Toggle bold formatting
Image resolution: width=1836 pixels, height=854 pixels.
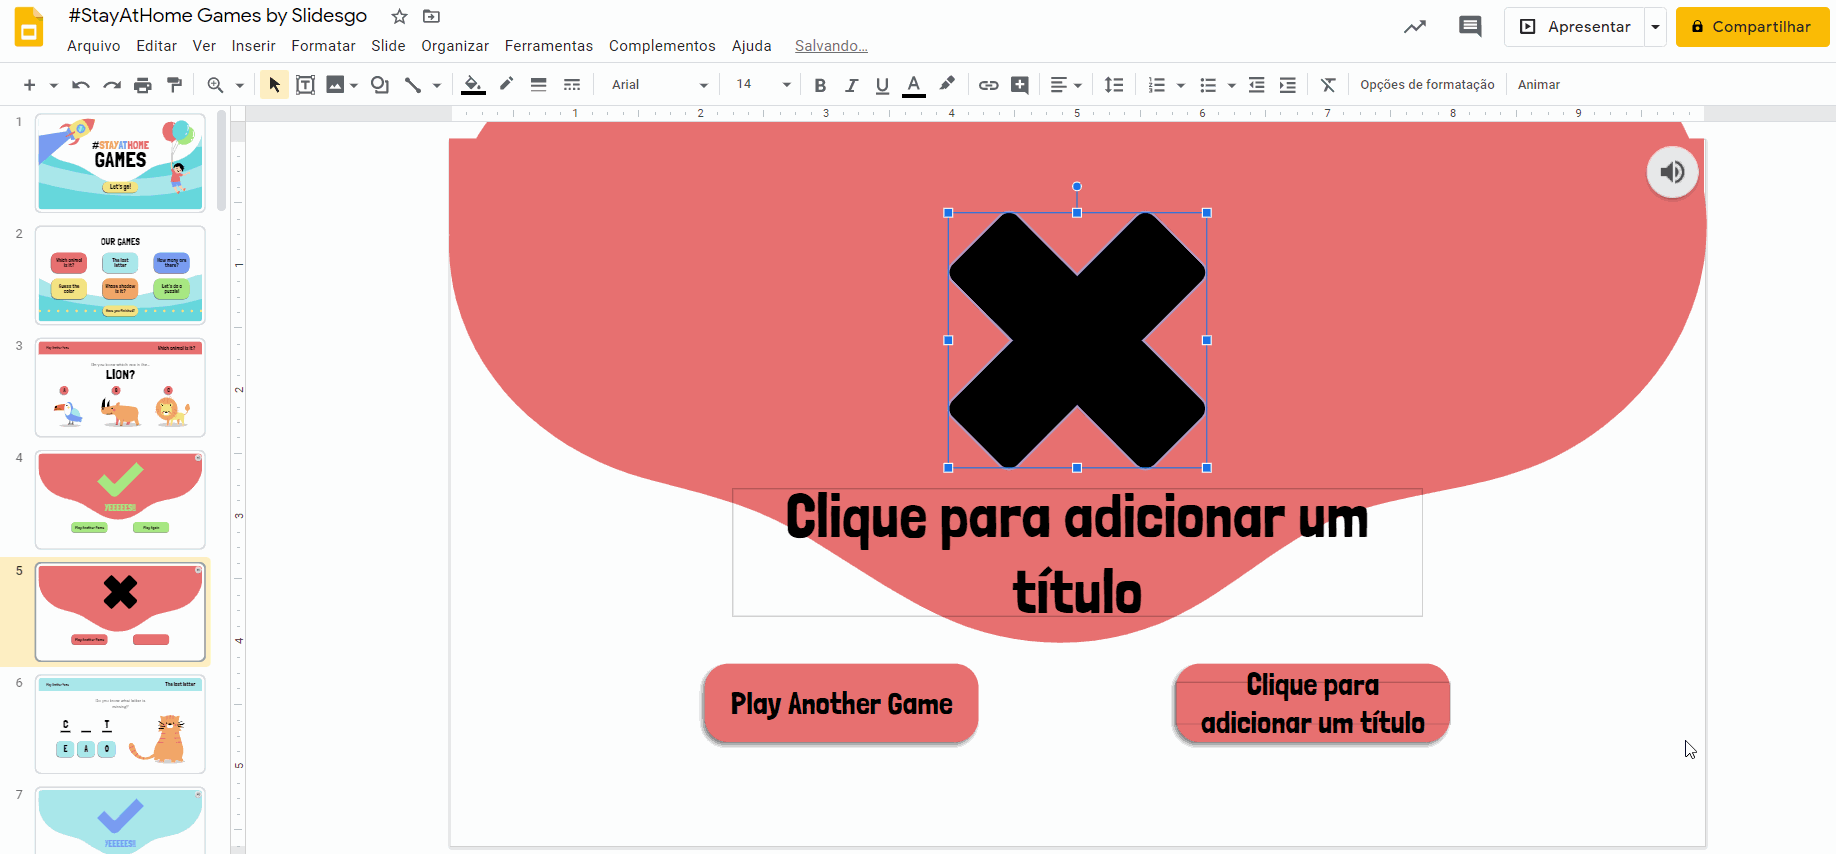tap(820, 85)
